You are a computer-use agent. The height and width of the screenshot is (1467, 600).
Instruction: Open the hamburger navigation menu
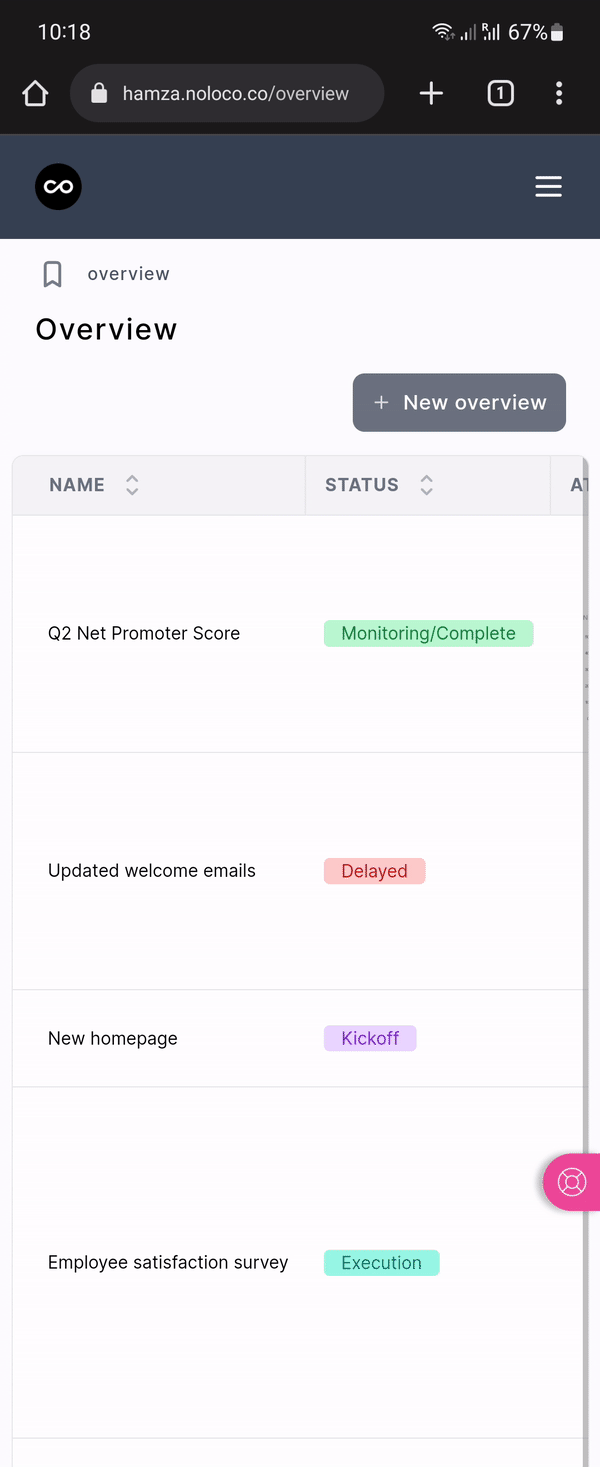tap(548, 187)
